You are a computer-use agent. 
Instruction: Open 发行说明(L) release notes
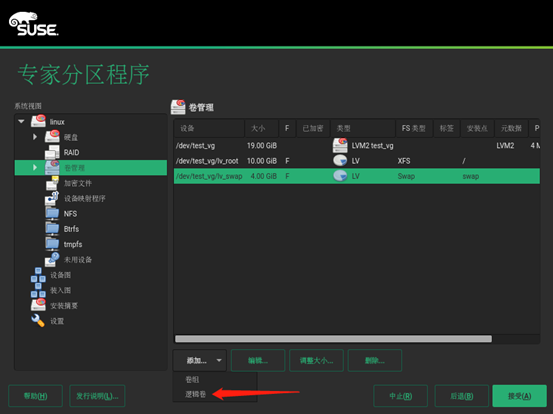pos(97,396)
